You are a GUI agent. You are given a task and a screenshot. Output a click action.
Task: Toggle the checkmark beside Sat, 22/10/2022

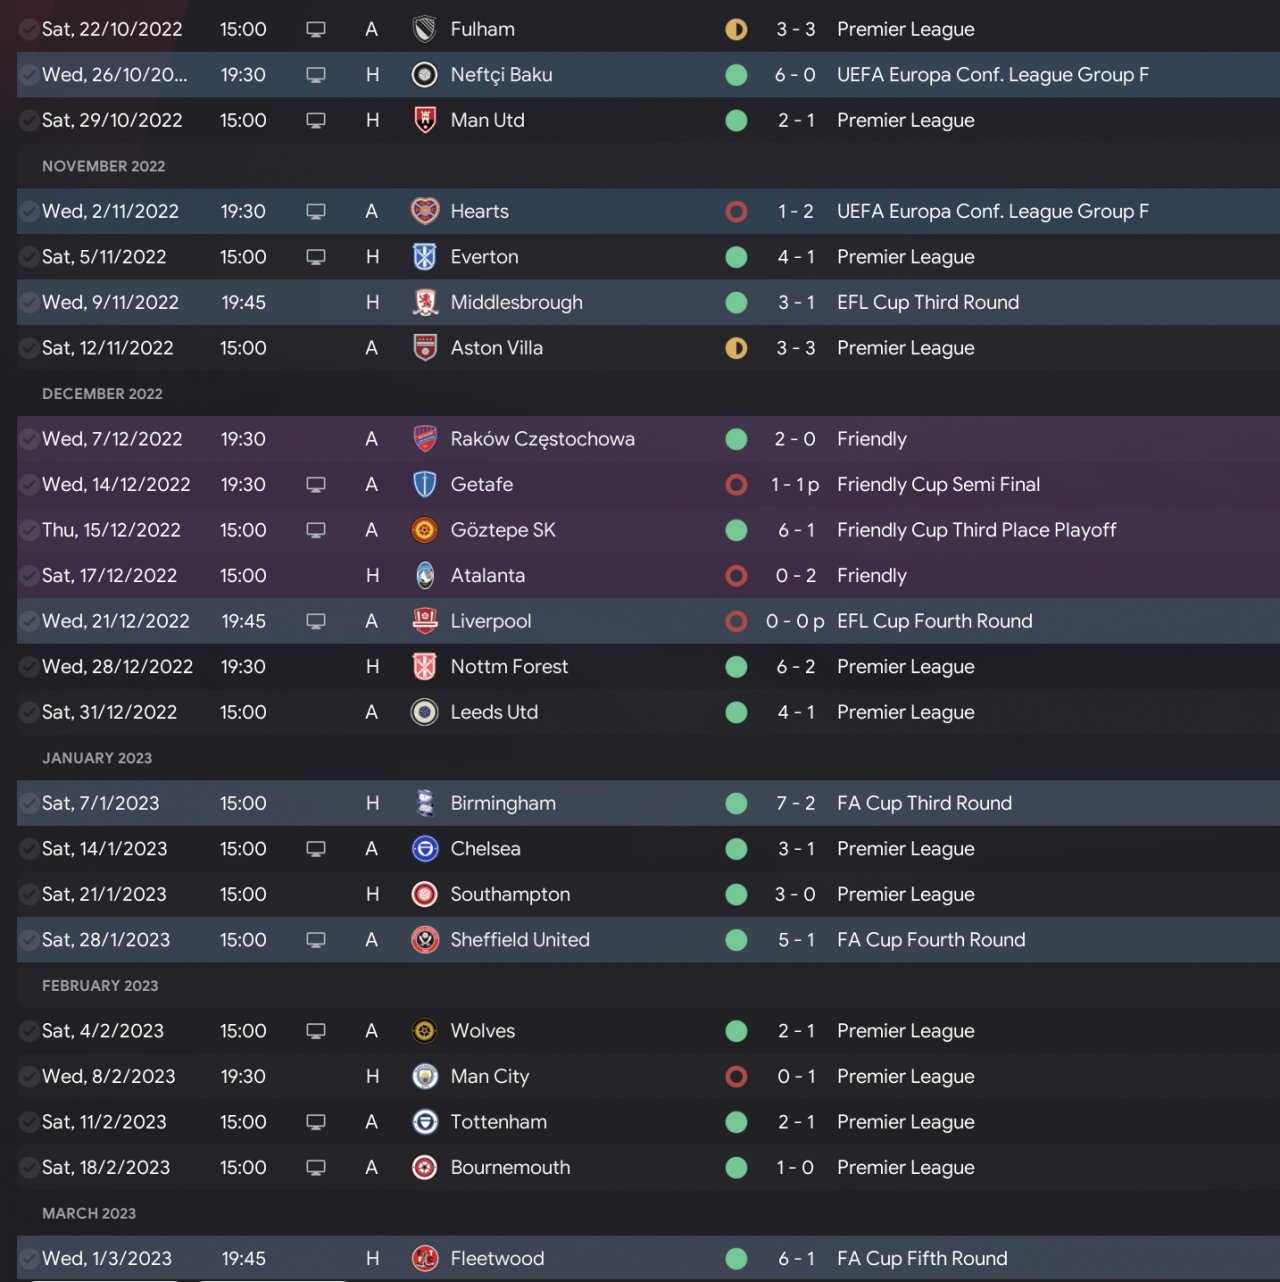(29, 30)
